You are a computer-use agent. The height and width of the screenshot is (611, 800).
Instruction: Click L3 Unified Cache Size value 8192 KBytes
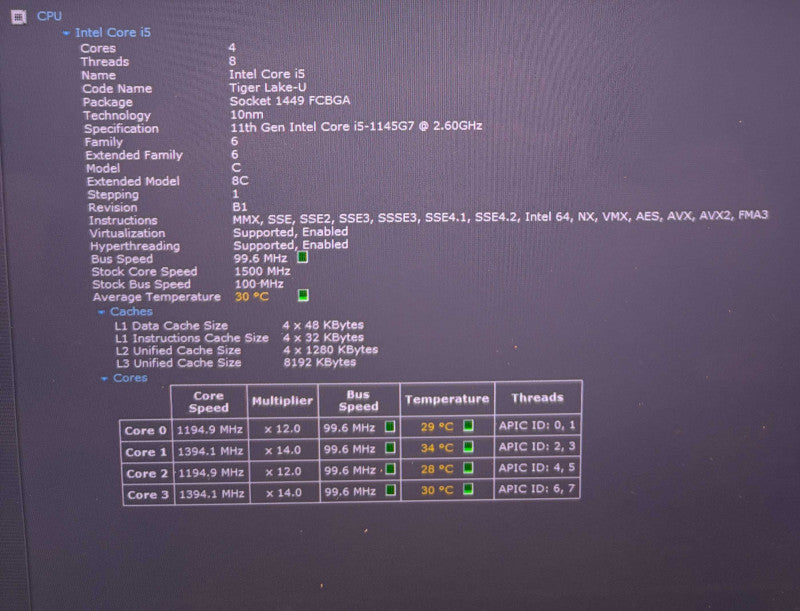[320, 362]
